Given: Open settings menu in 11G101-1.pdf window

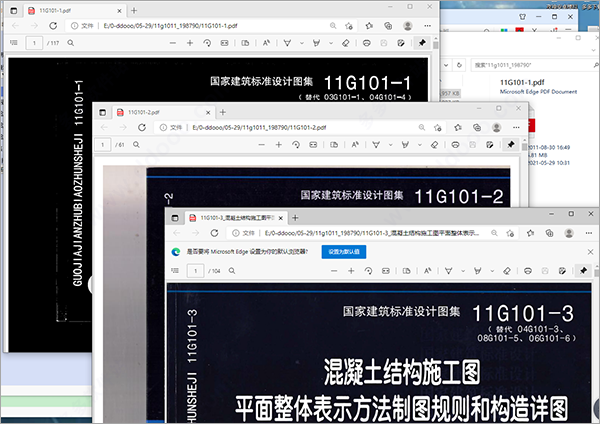Looking at the screenshot, I should click(427, 26).
